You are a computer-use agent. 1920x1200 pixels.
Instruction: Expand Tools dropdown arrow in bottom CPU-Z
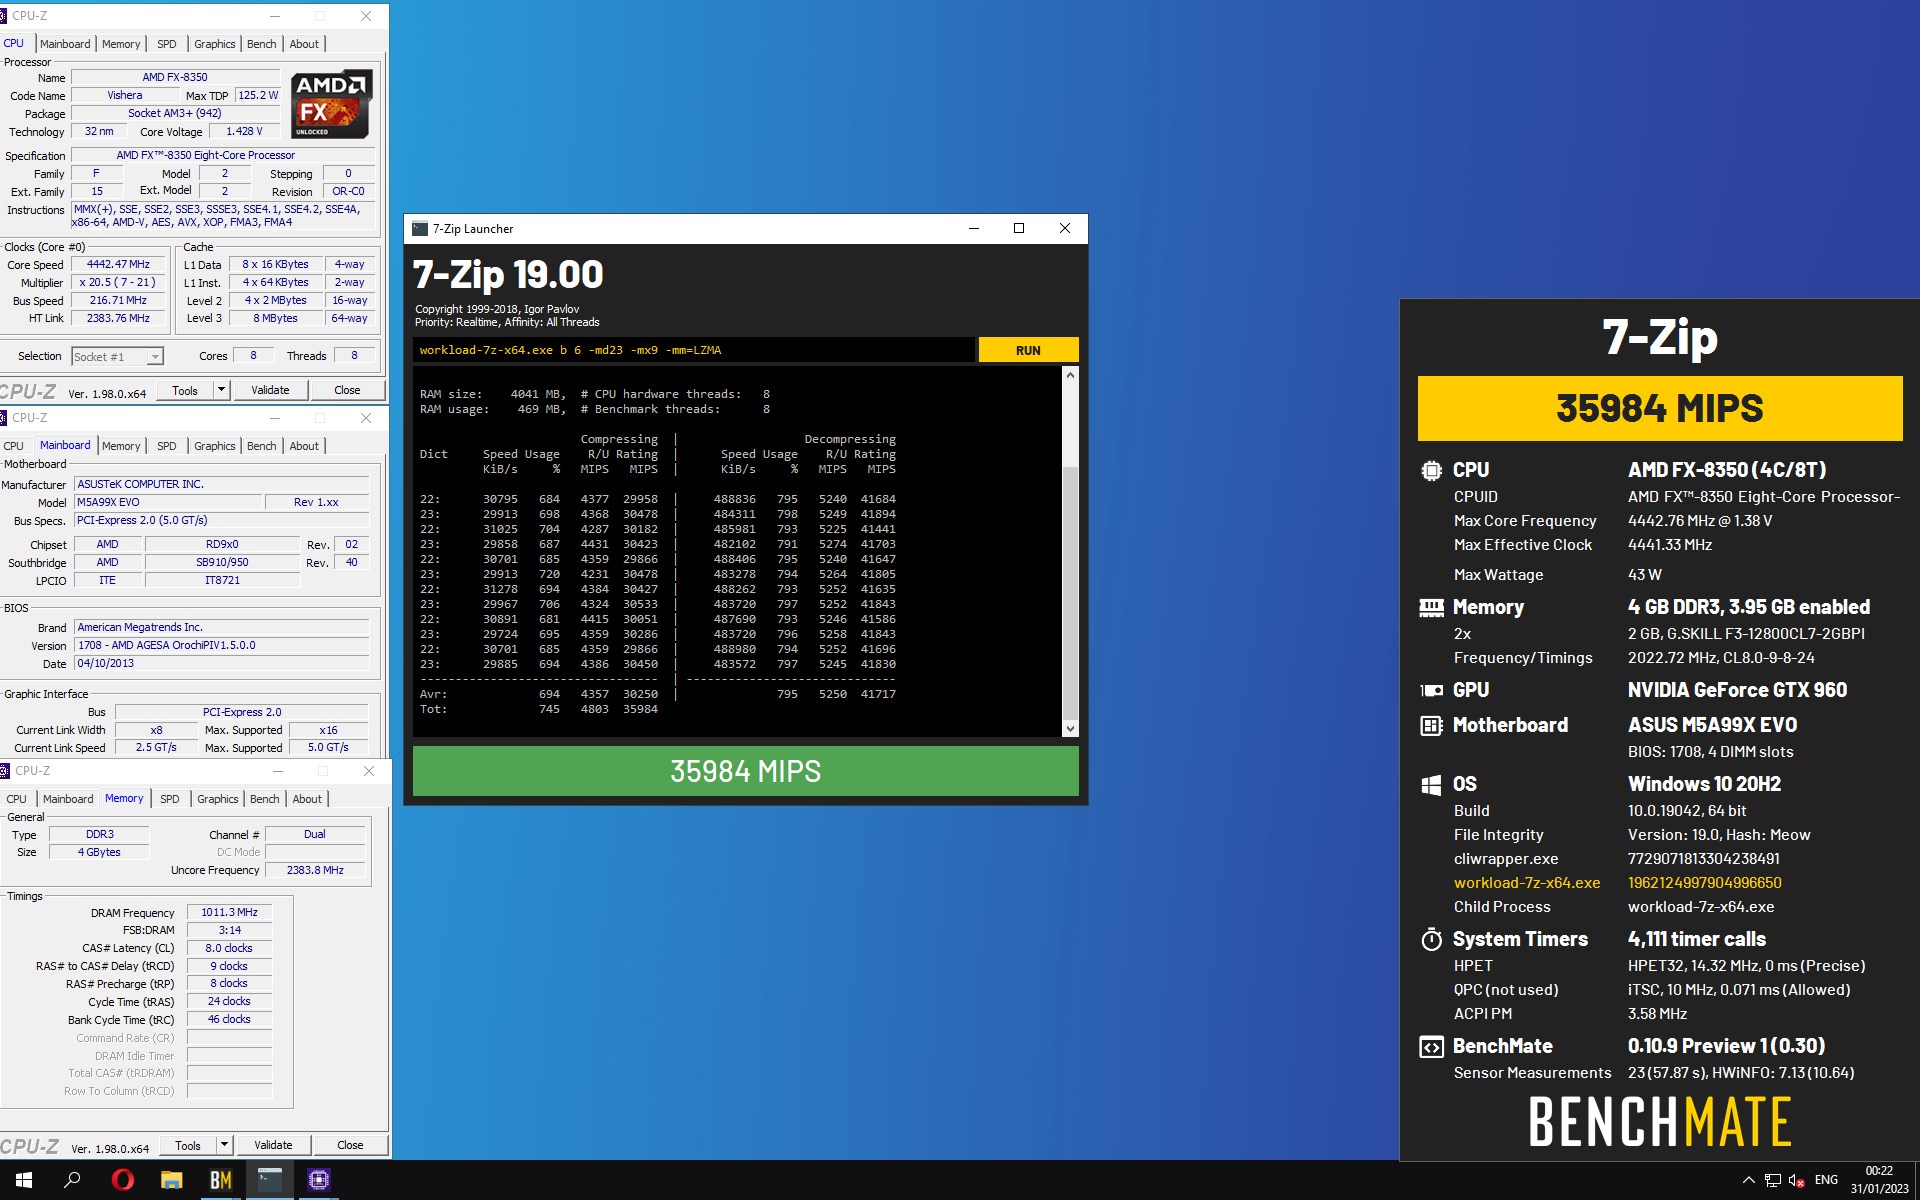click(224, 1145)
